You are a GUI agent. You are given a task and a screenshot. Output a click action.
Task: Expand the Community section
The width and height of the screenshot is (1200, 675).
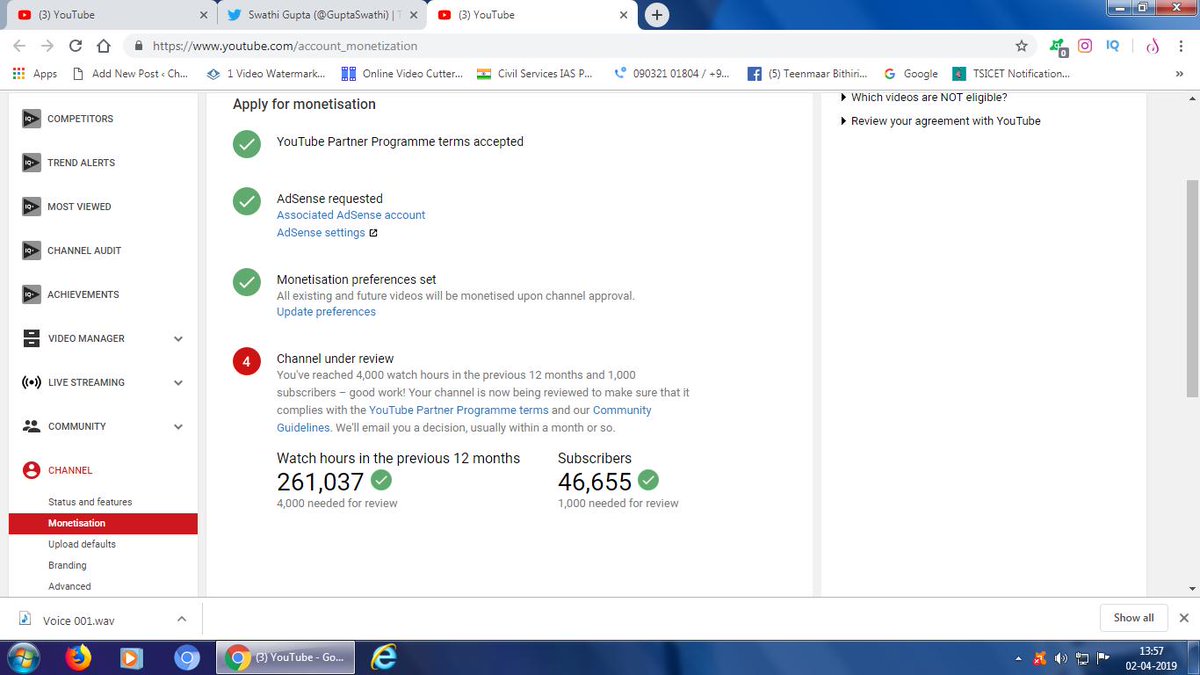178,427
